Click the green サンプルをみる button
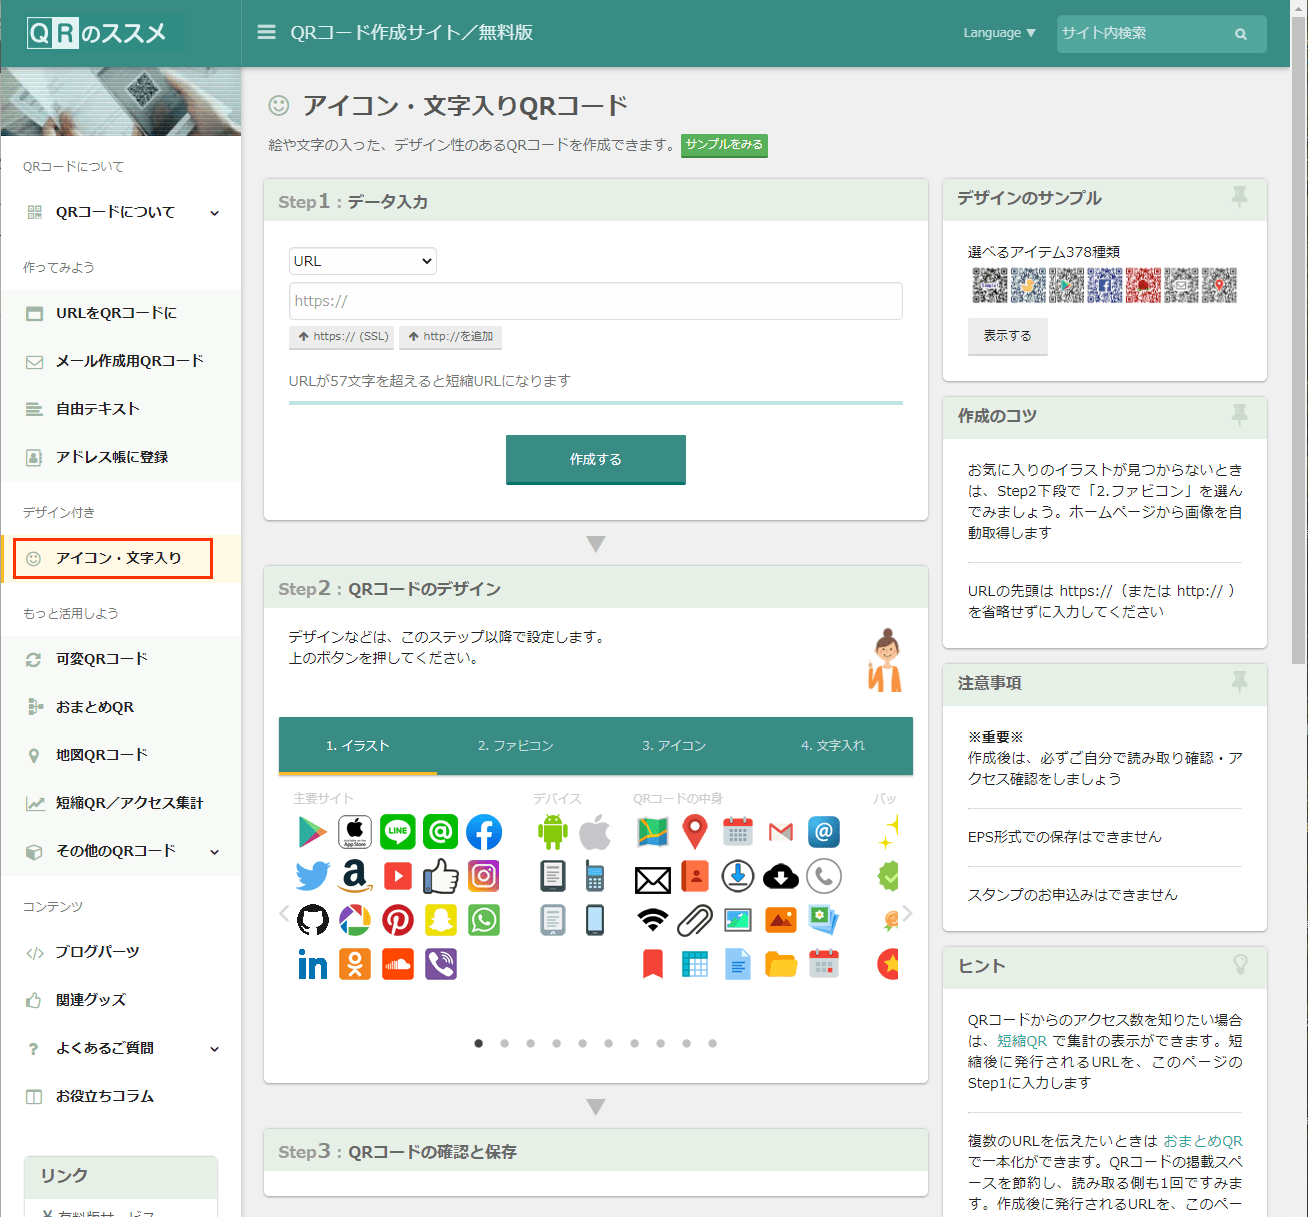The image size is (1308, 1217). 724,145
